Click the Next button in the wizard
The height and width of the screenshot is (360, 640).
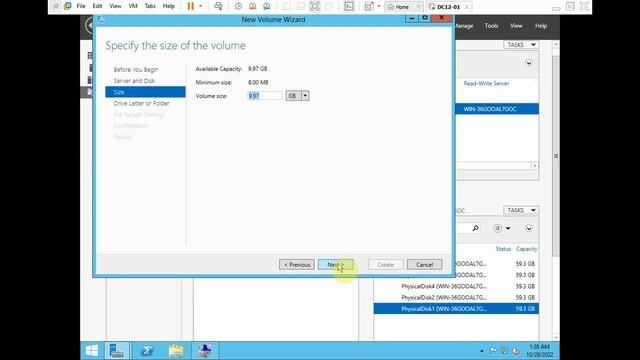336,264
